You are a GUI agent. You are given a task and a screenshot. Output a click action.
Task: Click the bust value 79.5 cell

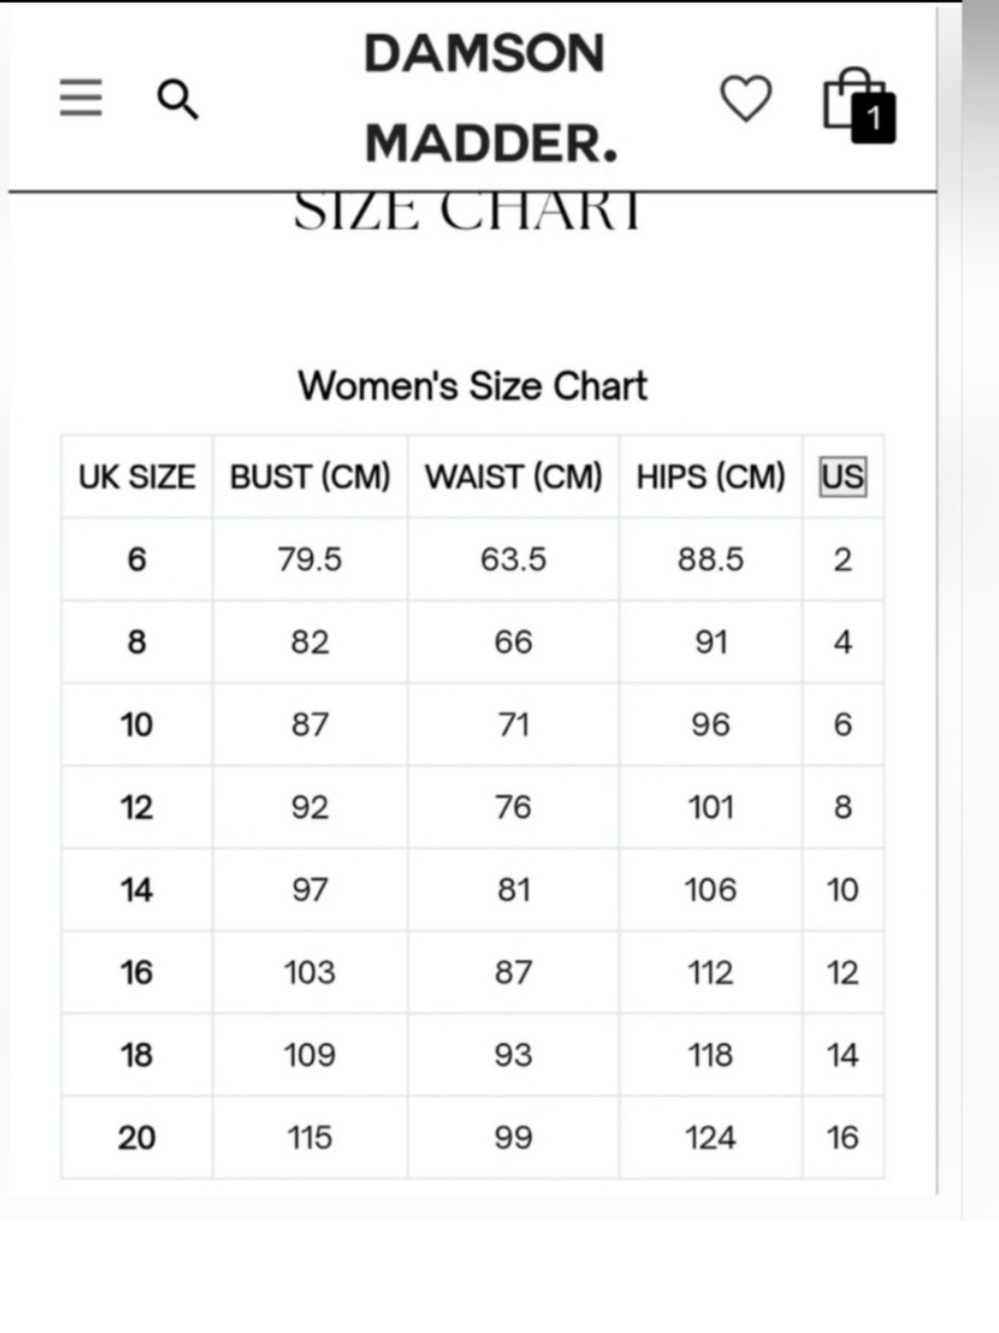coord(310,559)
